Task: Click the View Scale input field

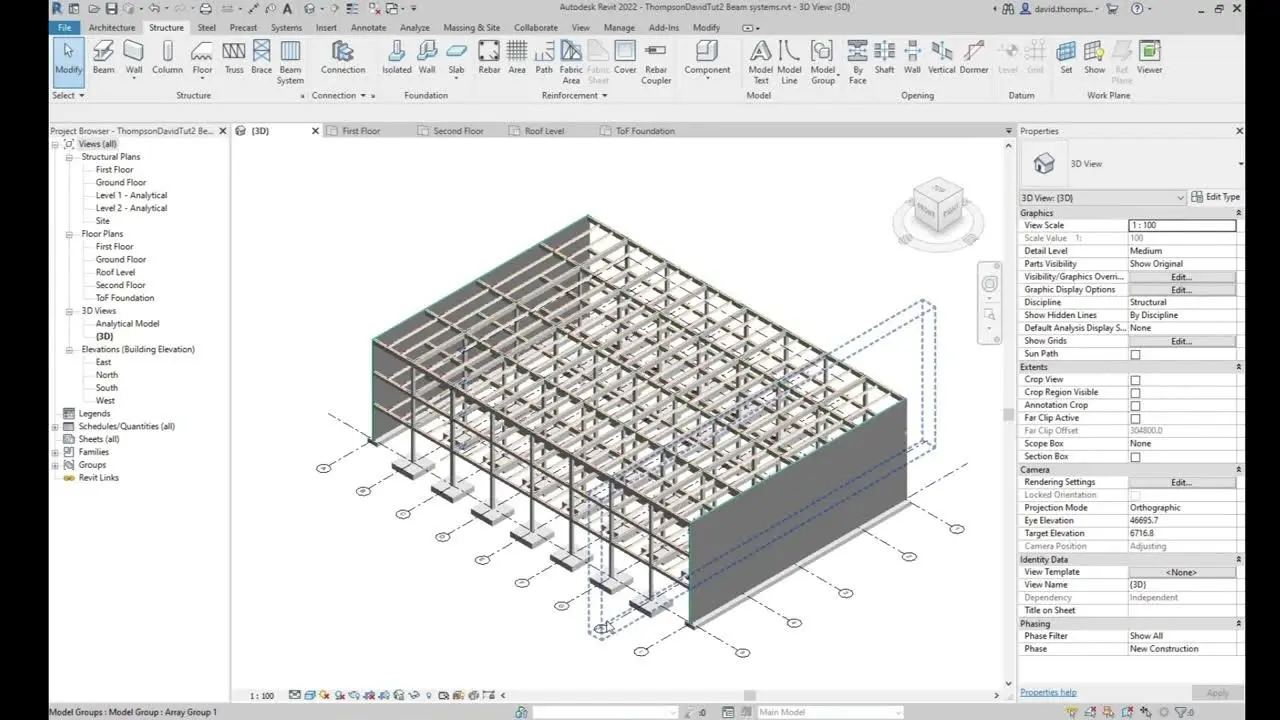Action: point(1181,226)
